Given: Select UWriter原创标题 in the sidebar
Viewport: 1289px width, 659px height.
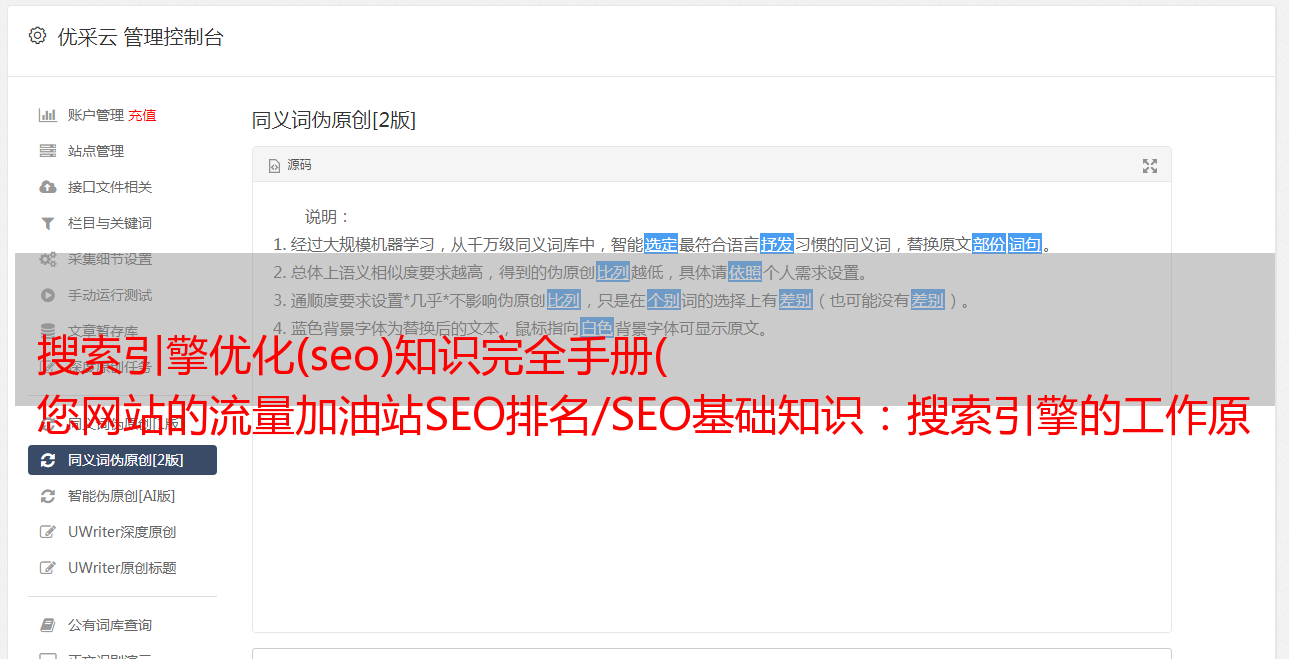Looking at the screenshot, I should (122, 568).
